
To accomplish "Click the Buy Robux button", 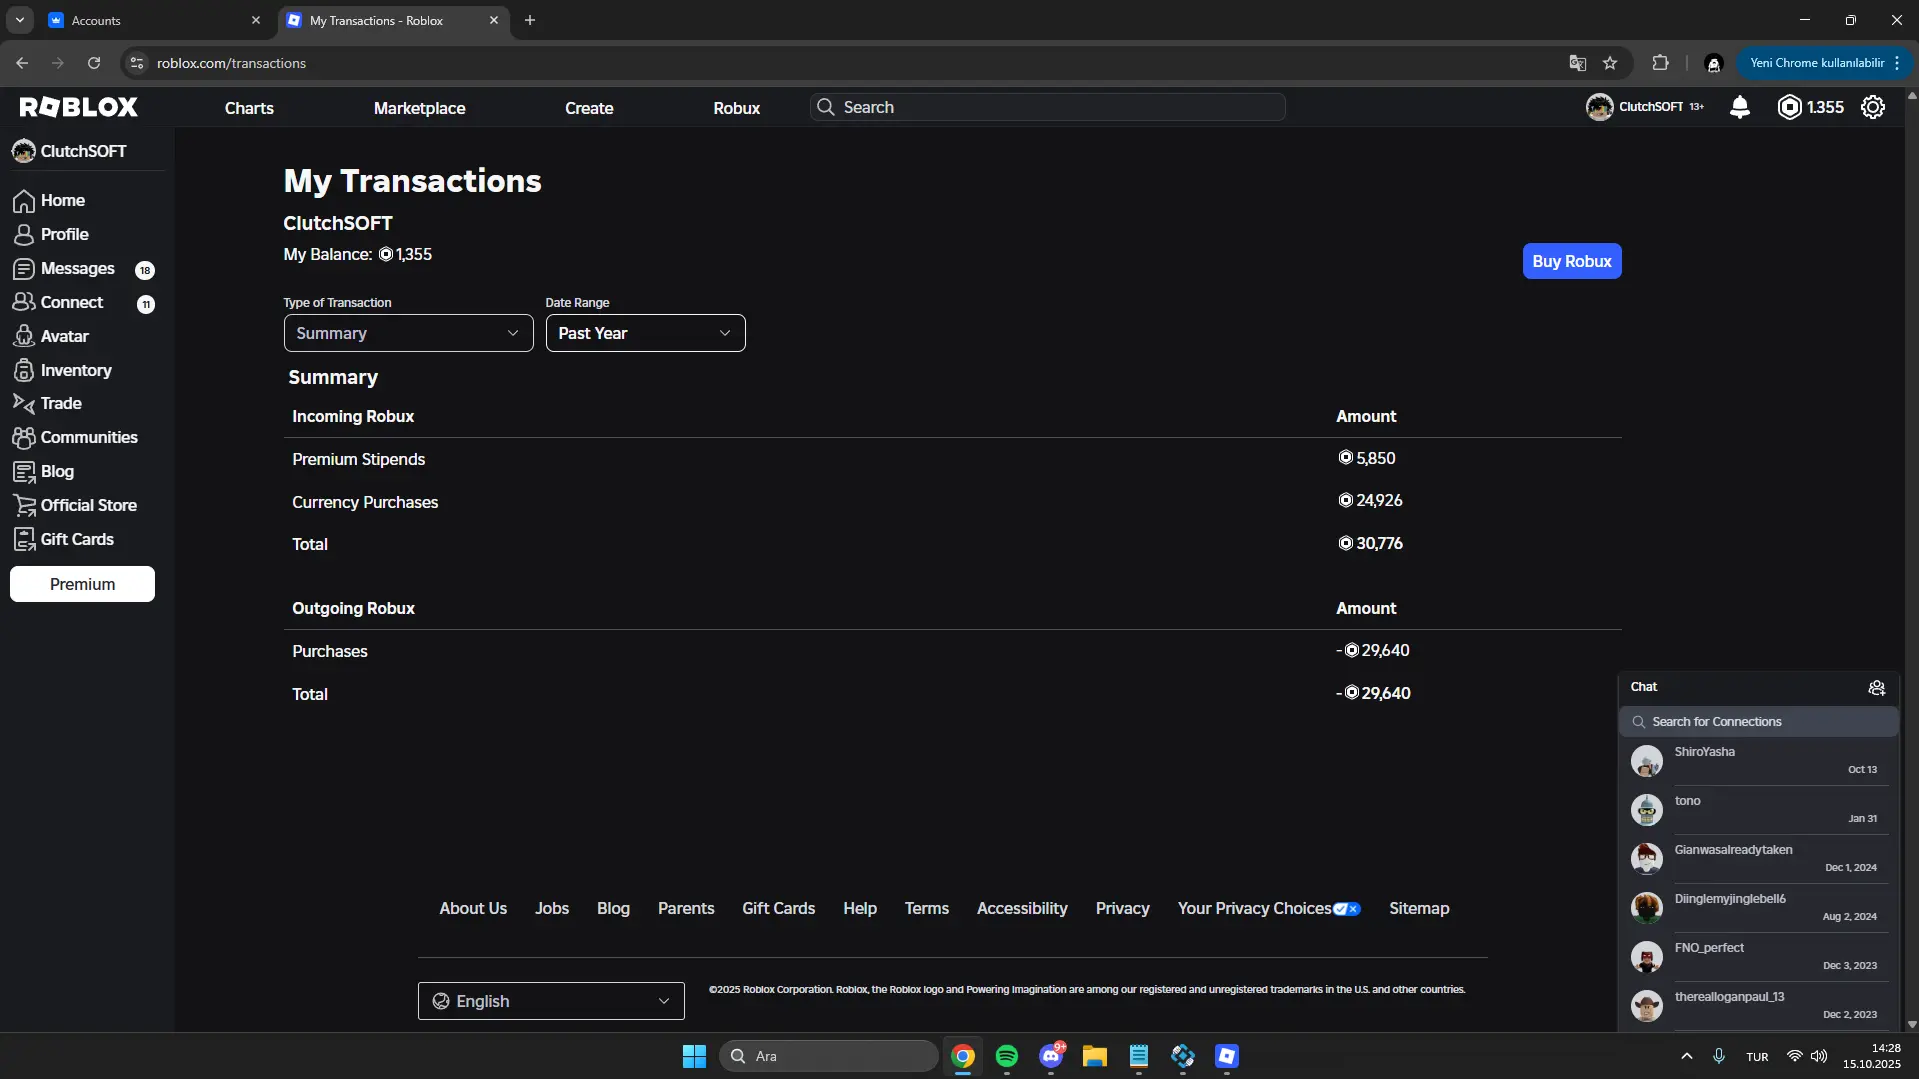I will pyautogui.click(x=1571, y=261).
